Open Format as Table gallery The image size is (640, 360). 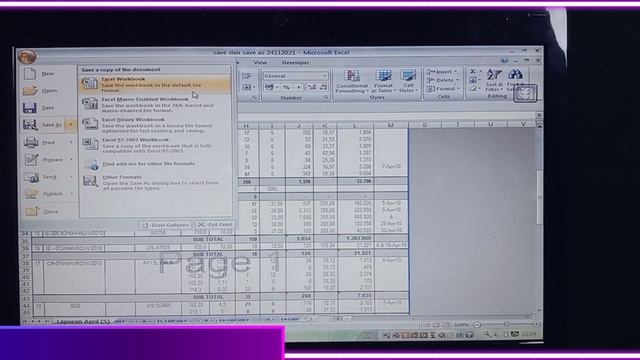point(383,82)
